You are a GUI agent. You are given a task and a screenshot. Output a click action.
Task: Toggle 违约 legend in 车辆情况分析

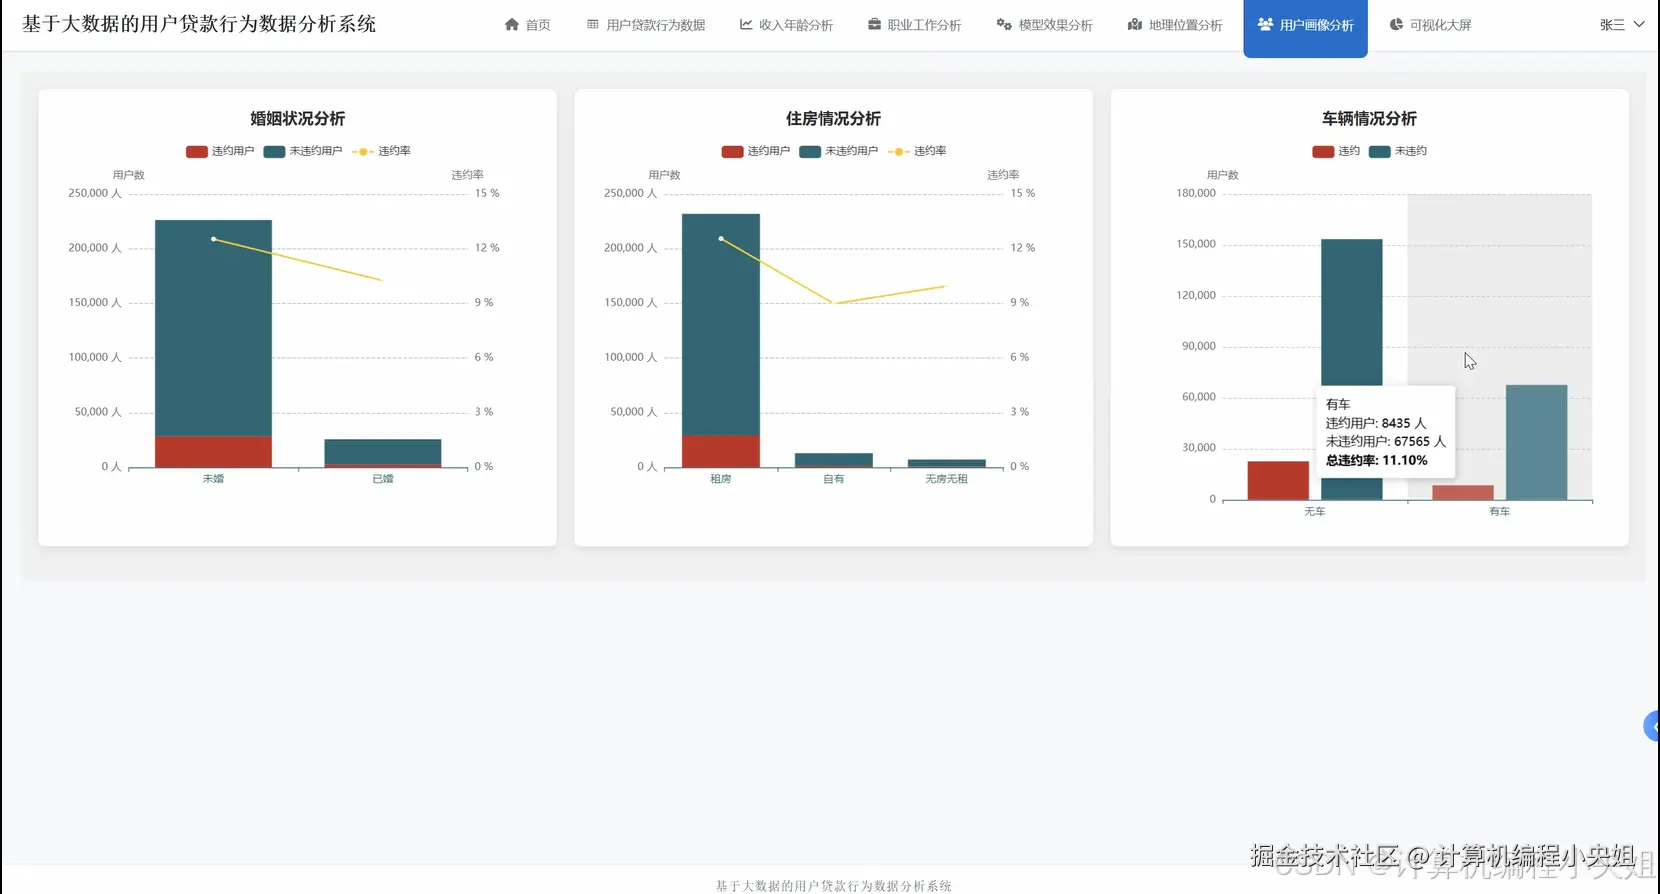tap(1336, 151)
